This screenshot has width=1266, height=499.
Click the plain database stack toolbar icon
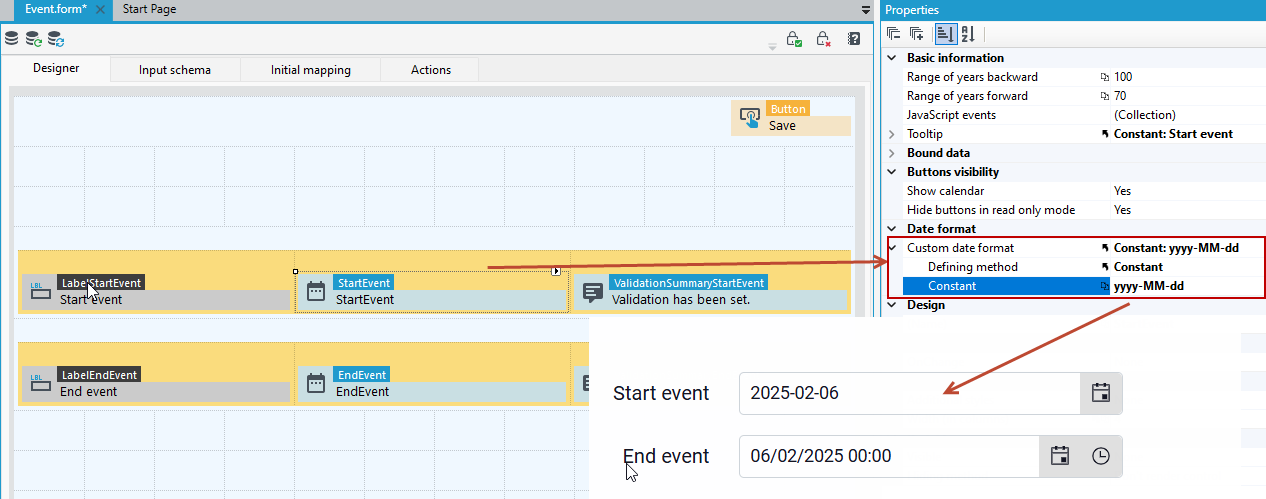[12, 39]
